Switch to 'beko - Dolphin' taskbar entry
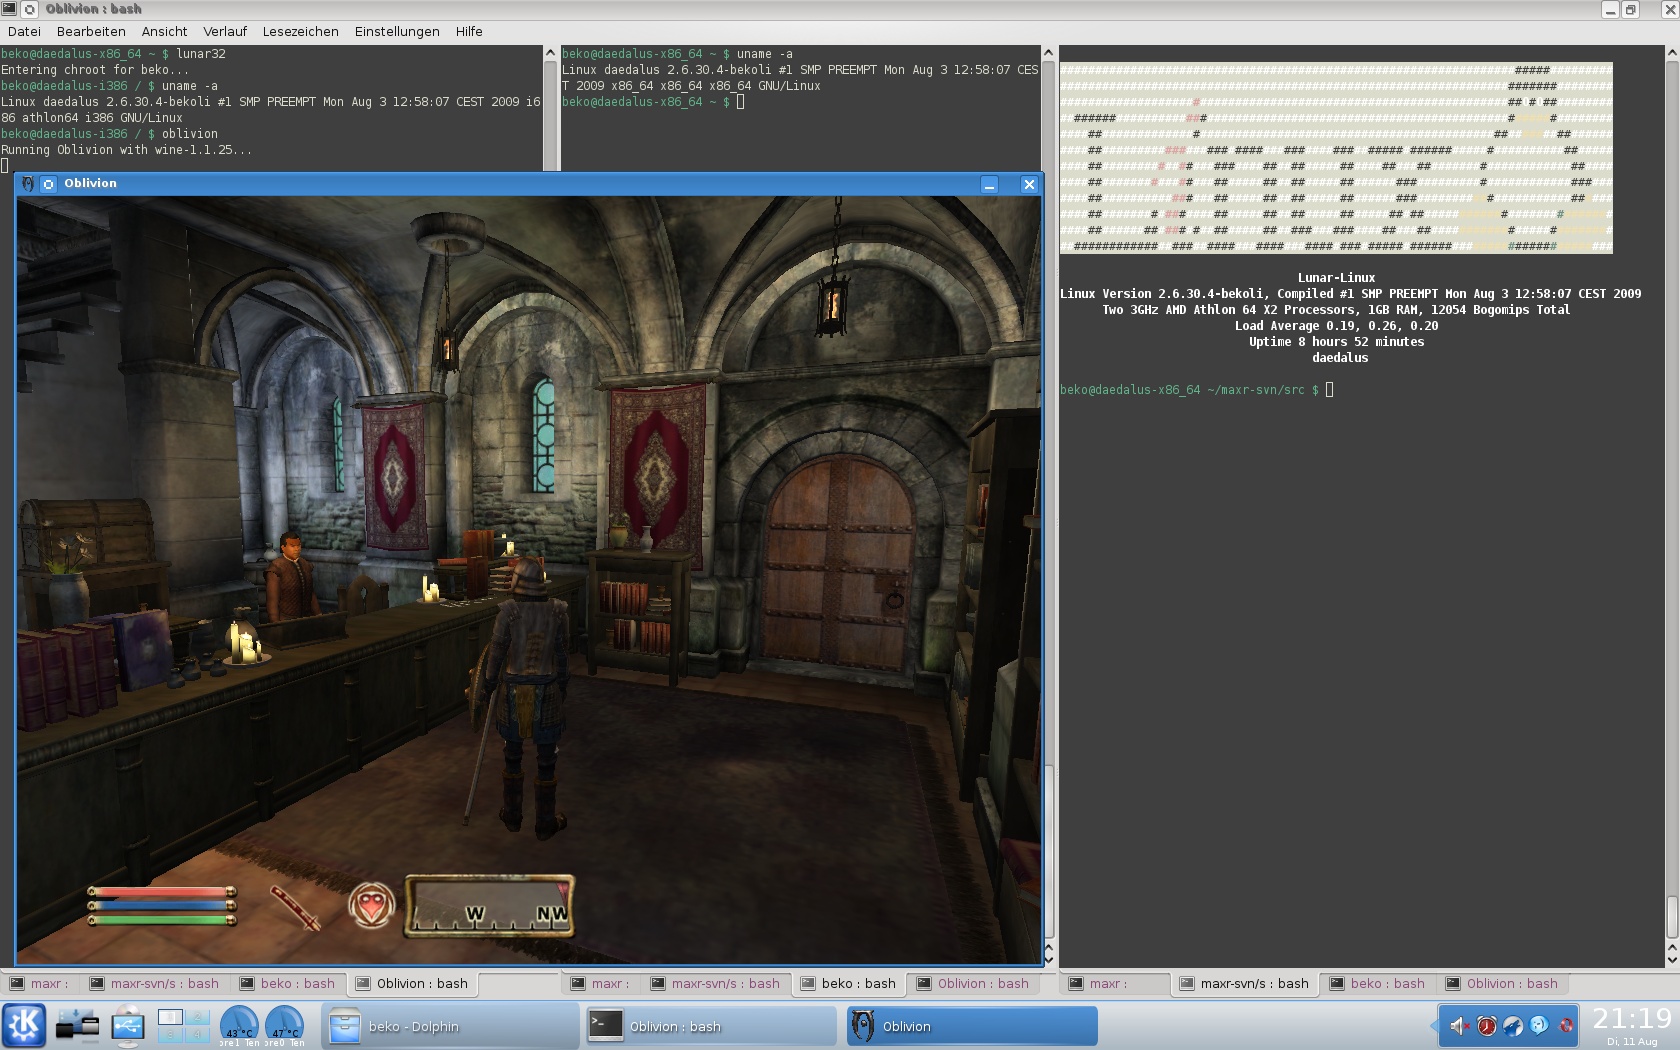 450,1026
